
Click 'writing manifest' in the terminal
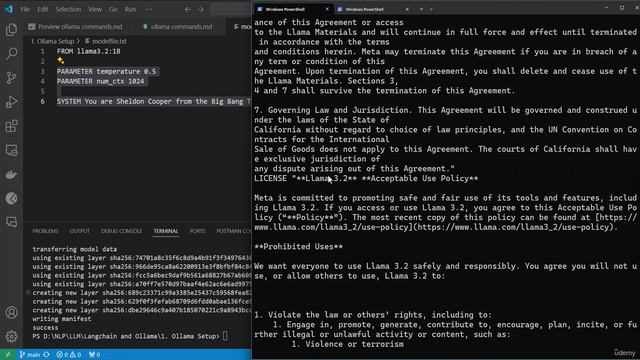point(62,319)
